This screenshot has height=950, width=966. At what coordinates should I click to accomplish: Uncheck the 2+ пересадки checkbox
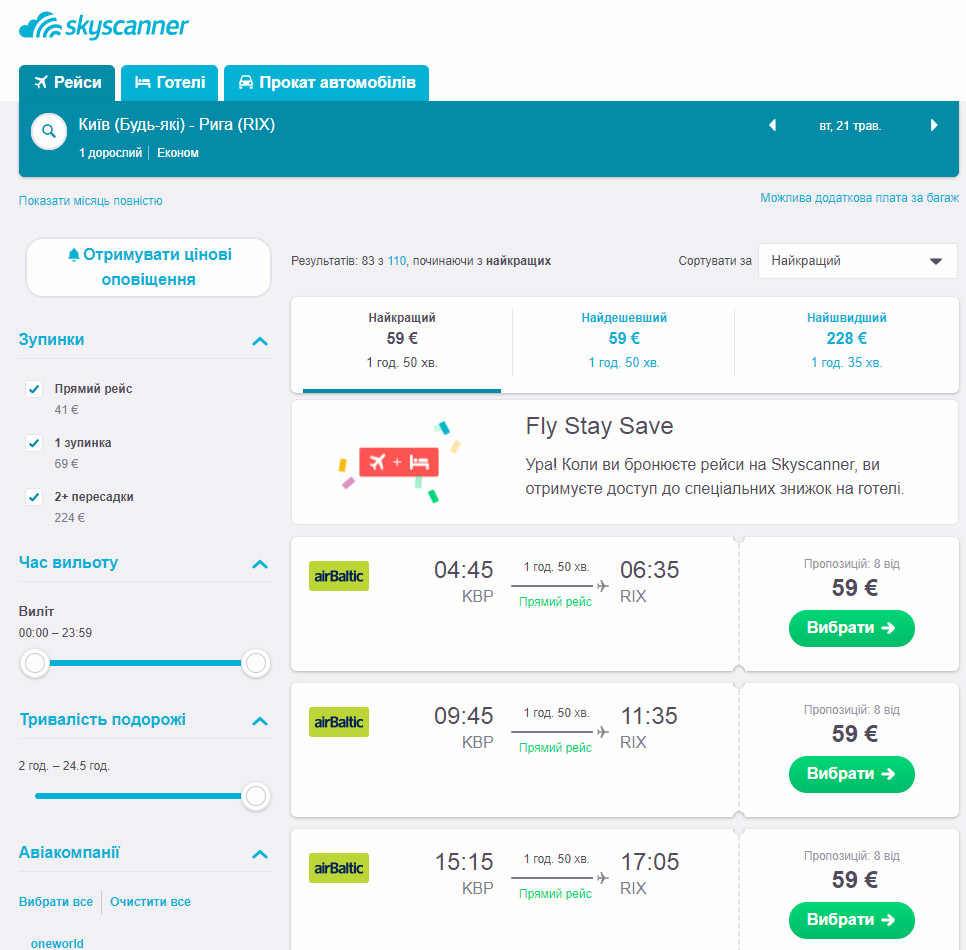point(34,497)
